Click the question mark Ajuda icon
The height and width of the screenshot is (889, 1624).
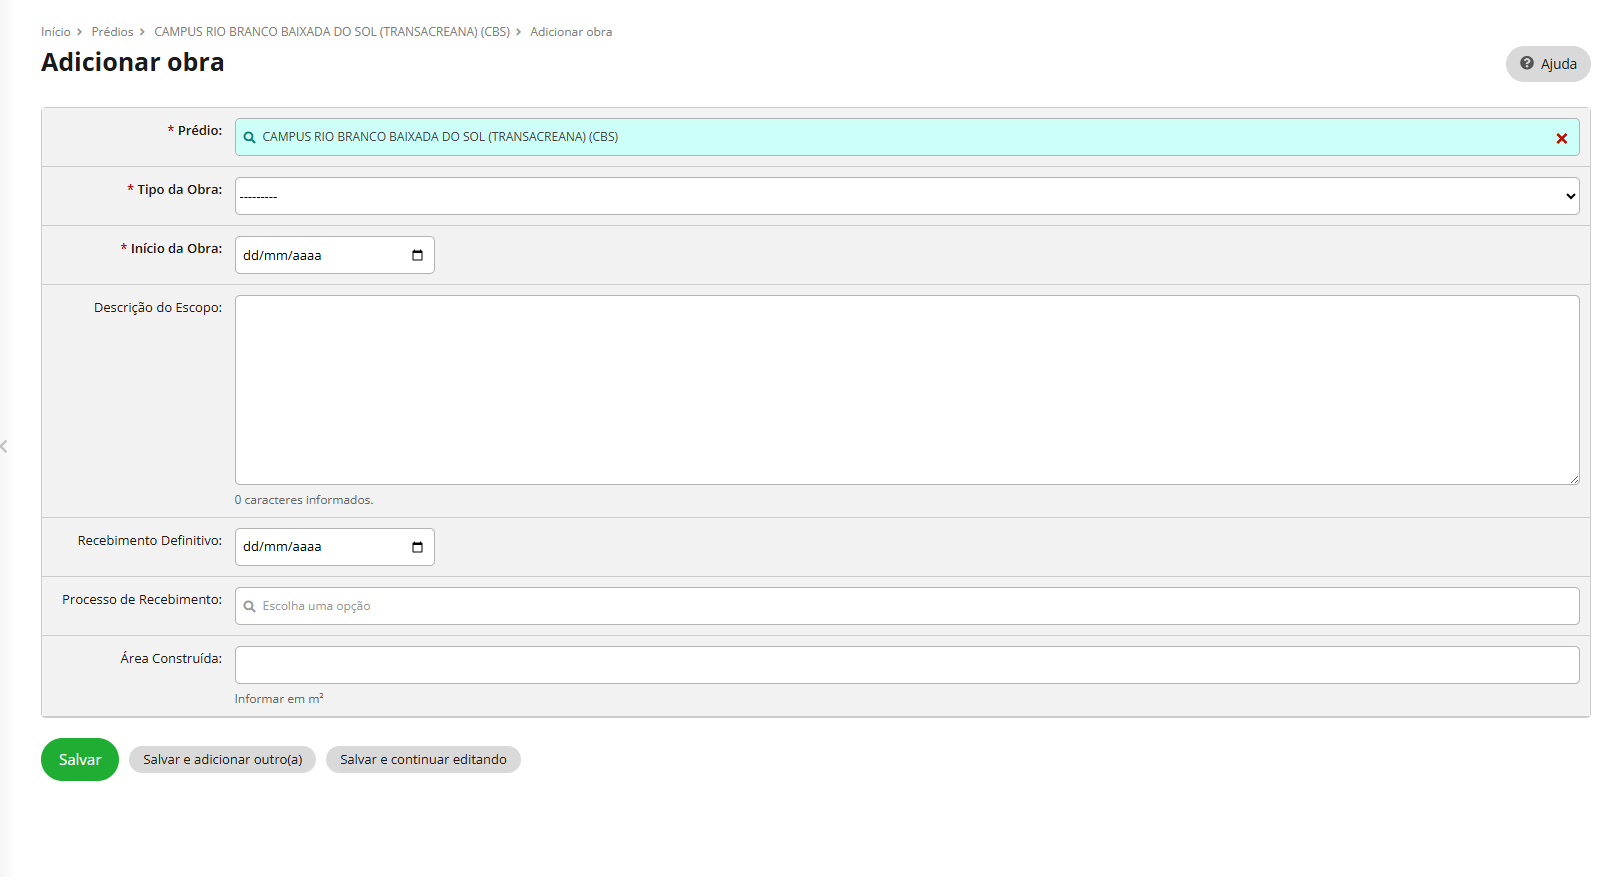coord(1527,64)
